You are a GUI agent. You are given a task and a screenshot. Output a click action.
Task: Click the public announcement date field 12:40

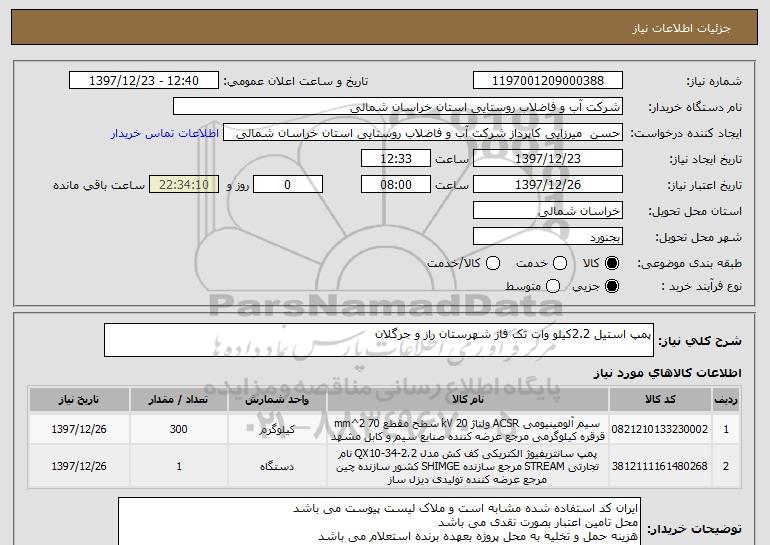point(144,81)
